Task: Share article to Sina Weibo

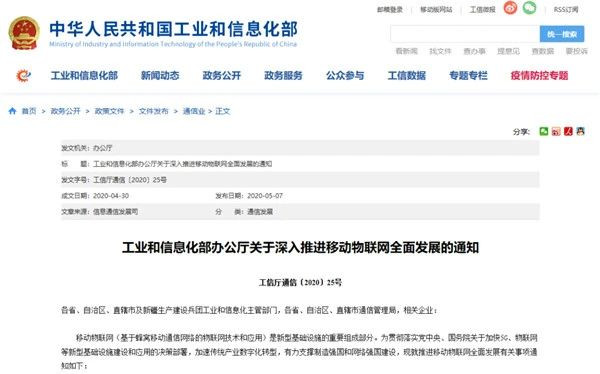Action: (x=556, y=131)
